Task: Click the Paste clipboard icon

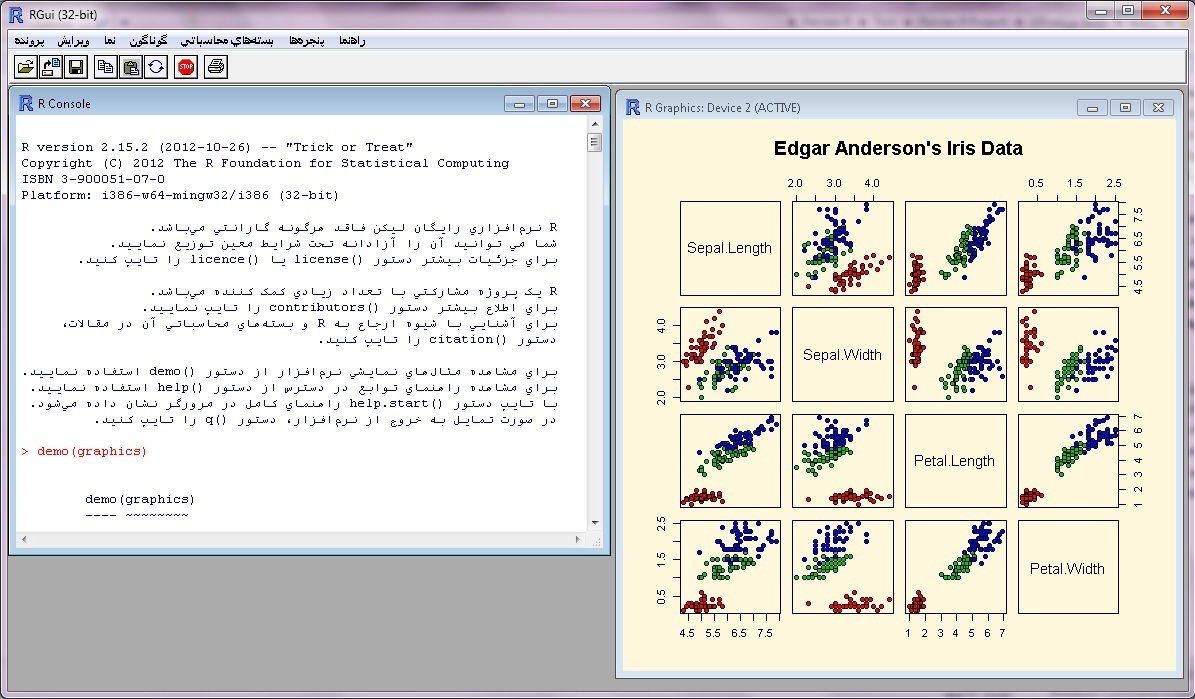Action: pos(130,67)
